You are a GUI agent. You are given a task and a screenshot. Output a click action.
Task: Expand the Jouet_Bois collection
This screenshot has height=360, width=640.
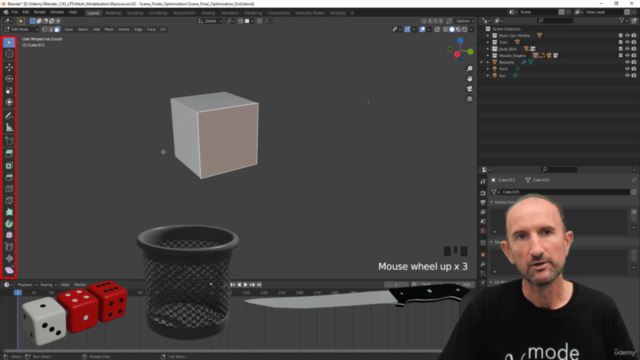488,49
